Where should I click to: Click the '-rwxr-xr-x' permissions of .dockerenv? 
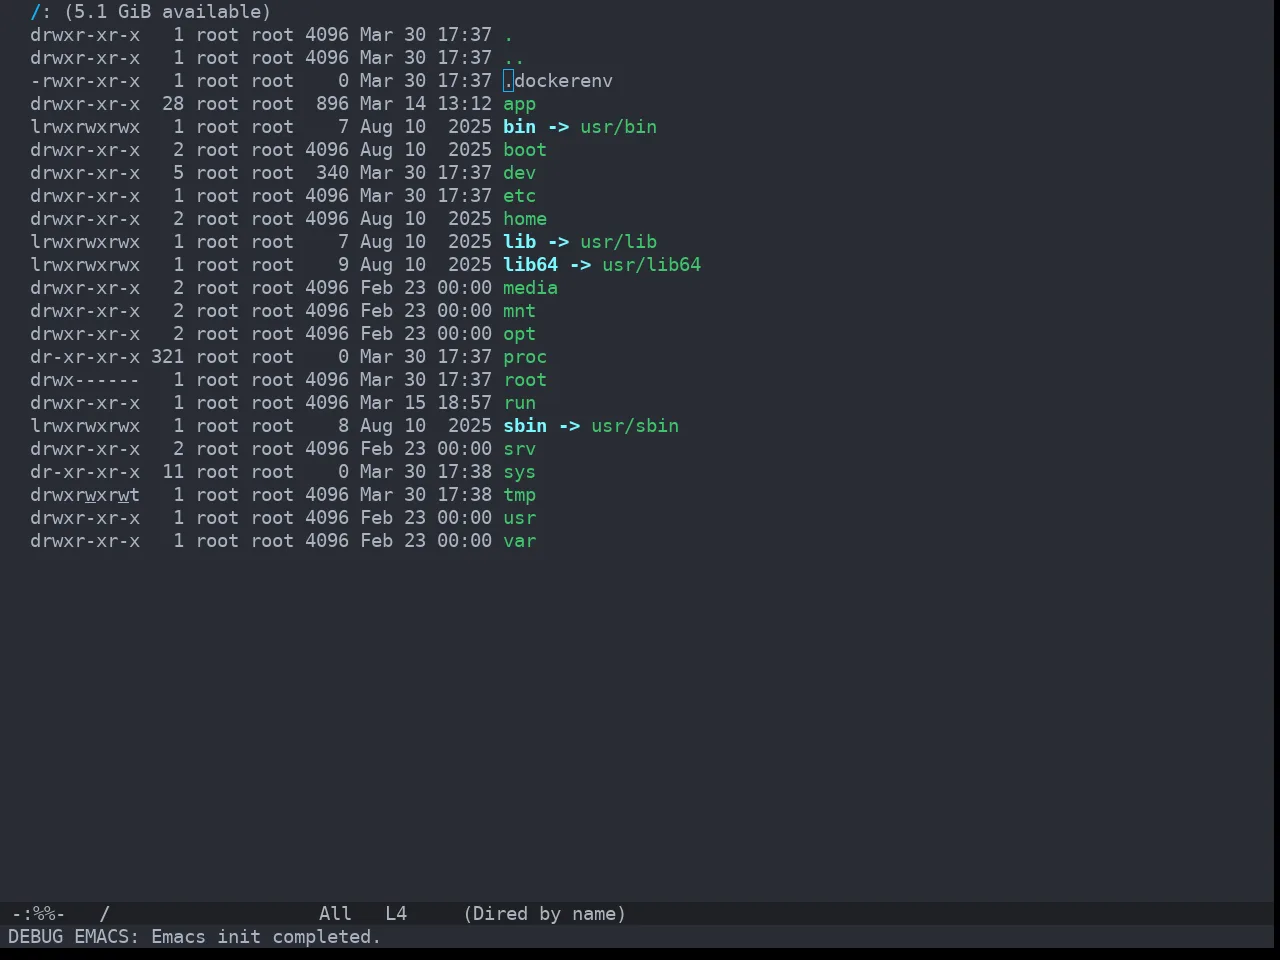pos(85,81)
